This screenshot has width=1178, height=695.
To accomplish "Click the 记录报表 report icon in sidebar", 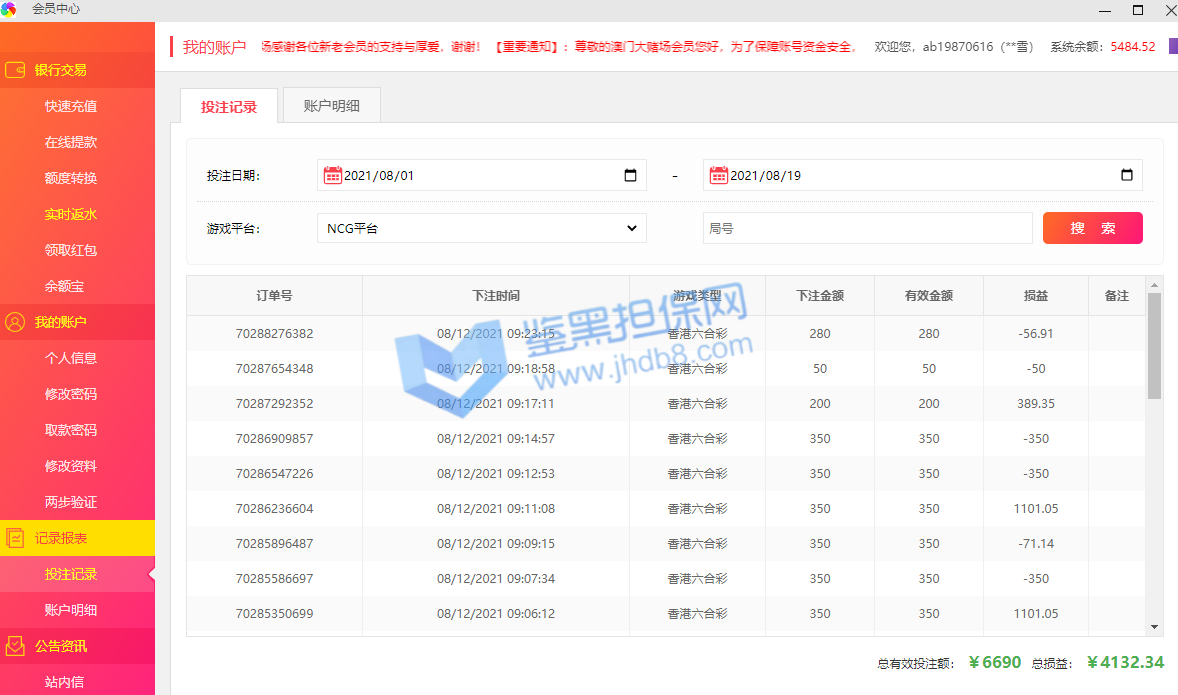I will click(x=16, y=538).
